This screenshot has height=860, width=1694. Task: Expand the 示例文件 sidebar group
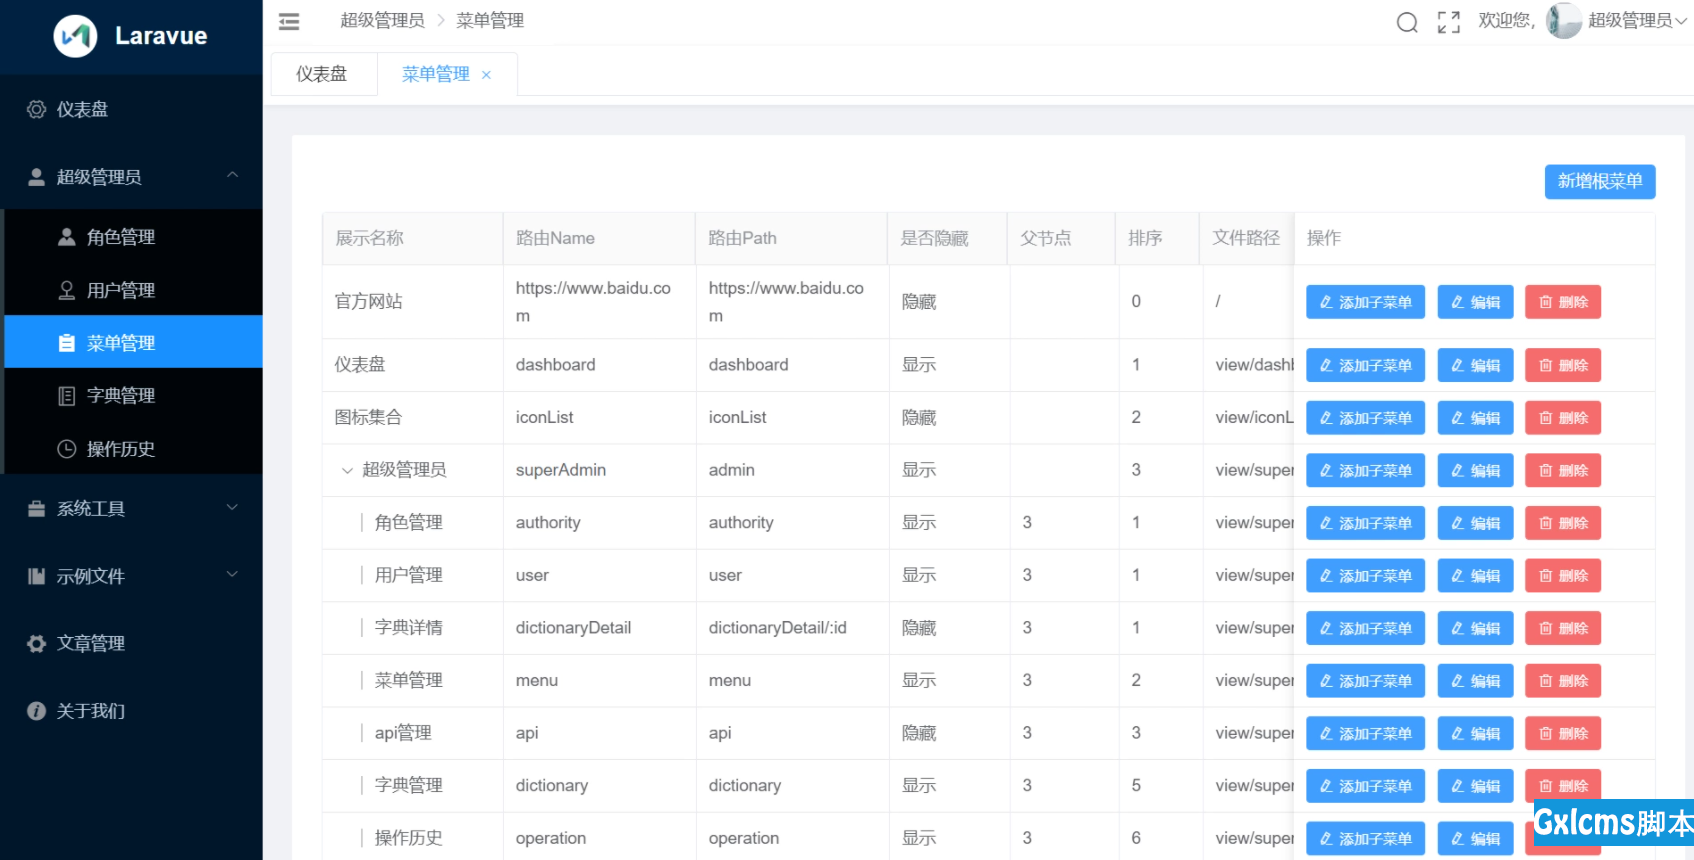tap(131, 576)
